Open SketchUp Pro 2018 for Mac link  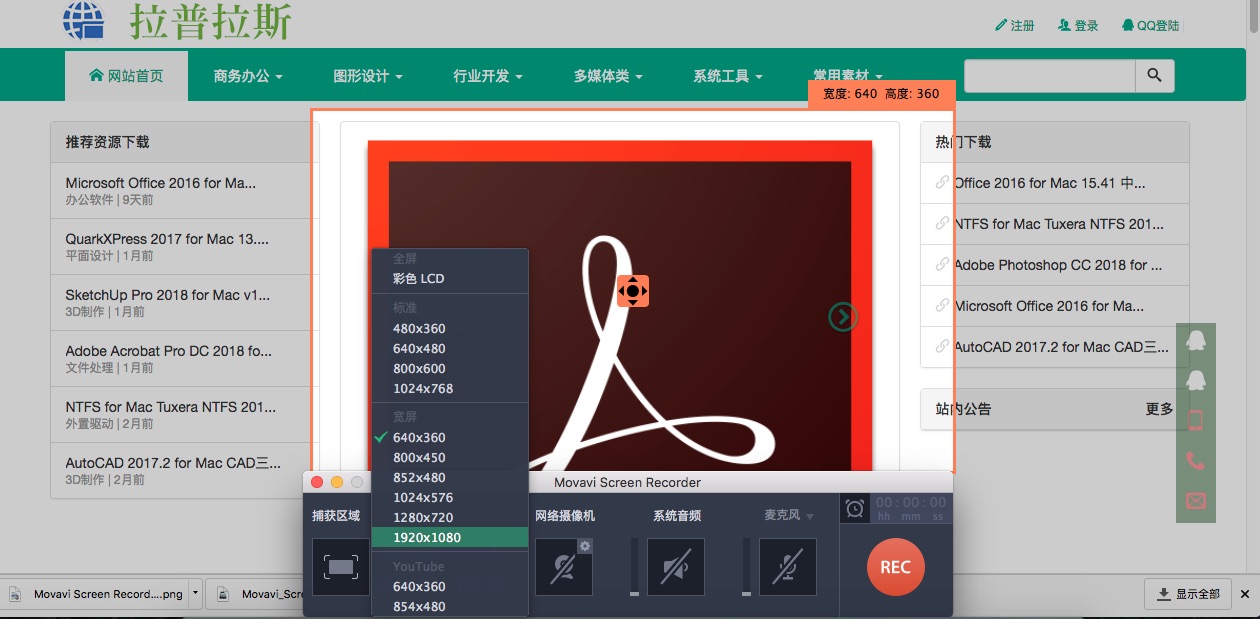click(168, 295)
